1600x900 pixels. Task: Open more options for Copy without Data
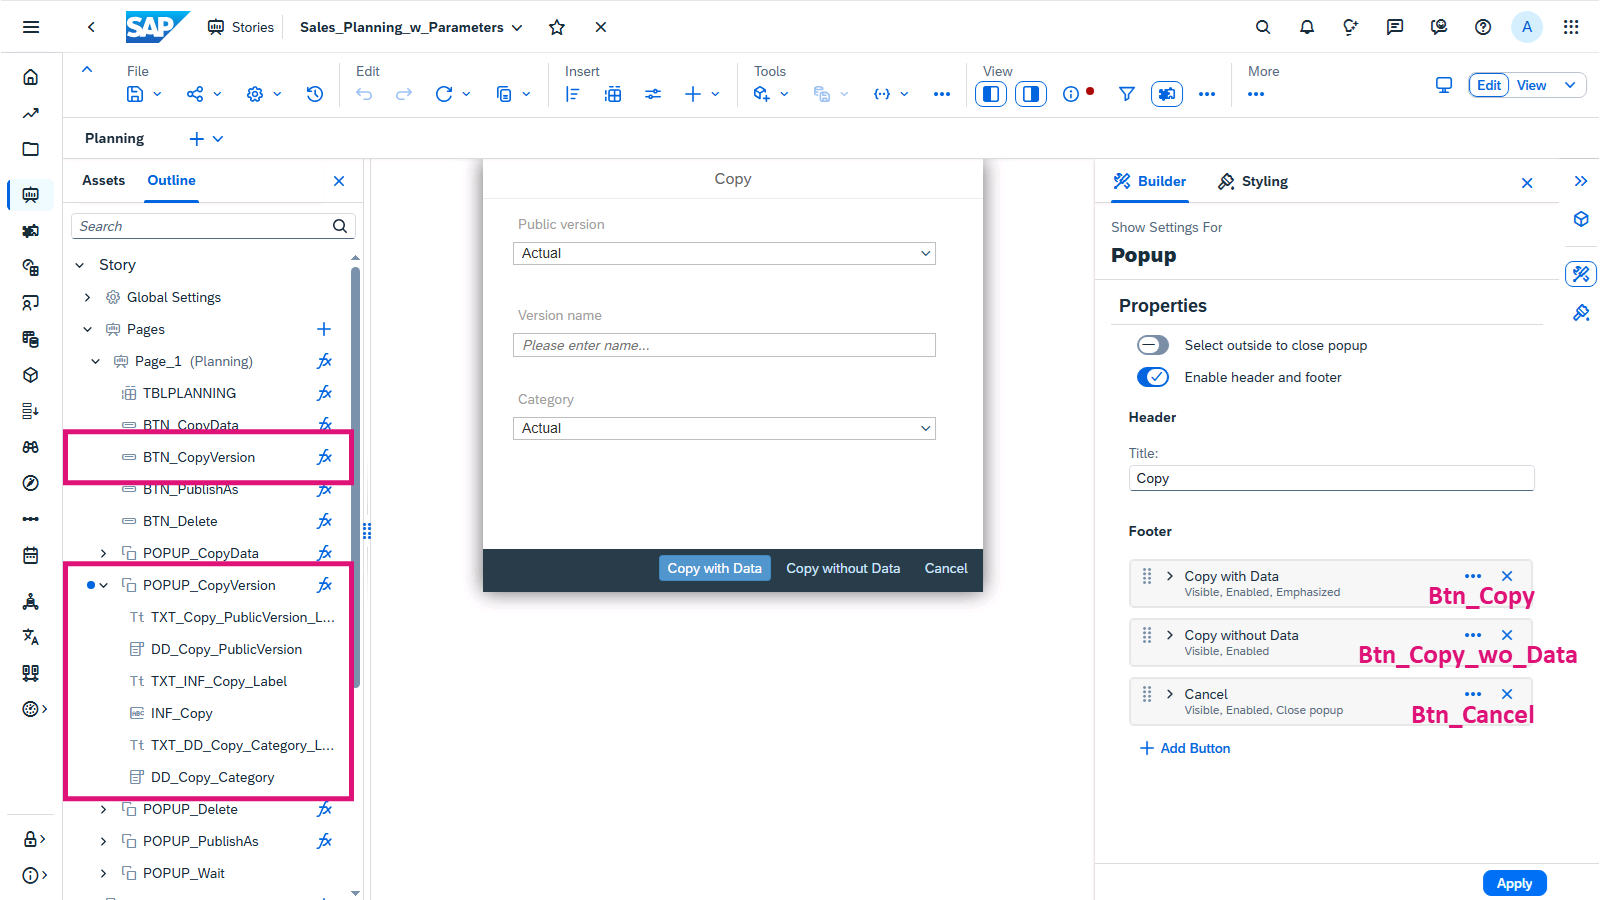pos(1473,635)
